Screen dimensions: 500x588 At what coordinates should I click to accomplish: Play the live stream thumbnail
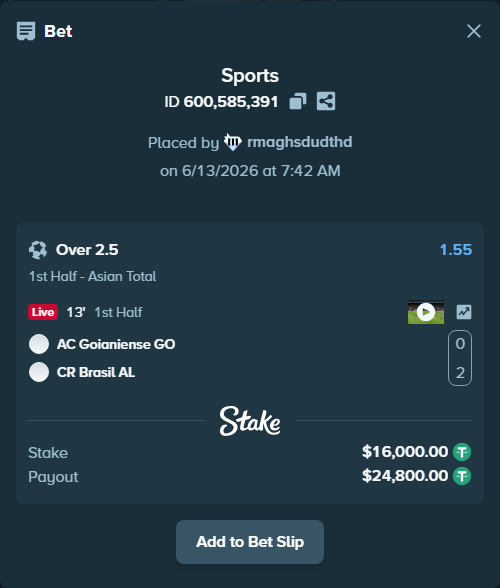(x=426, y=312)
